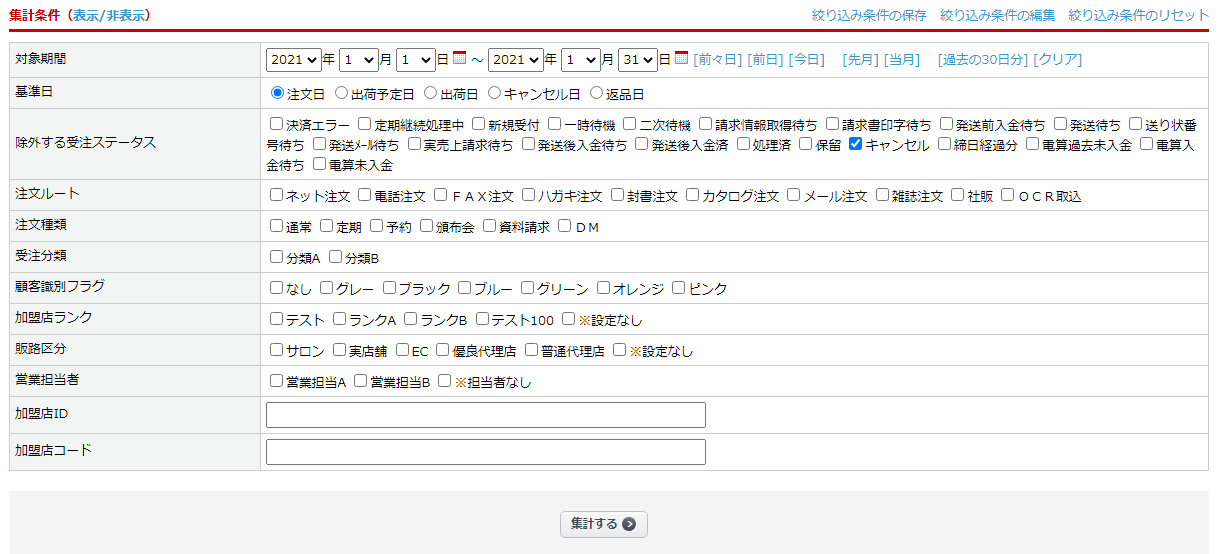1222x554 pixels.
Task: Uncheck the キャンセル status checkbox
Action: click(x=856, y=144)
